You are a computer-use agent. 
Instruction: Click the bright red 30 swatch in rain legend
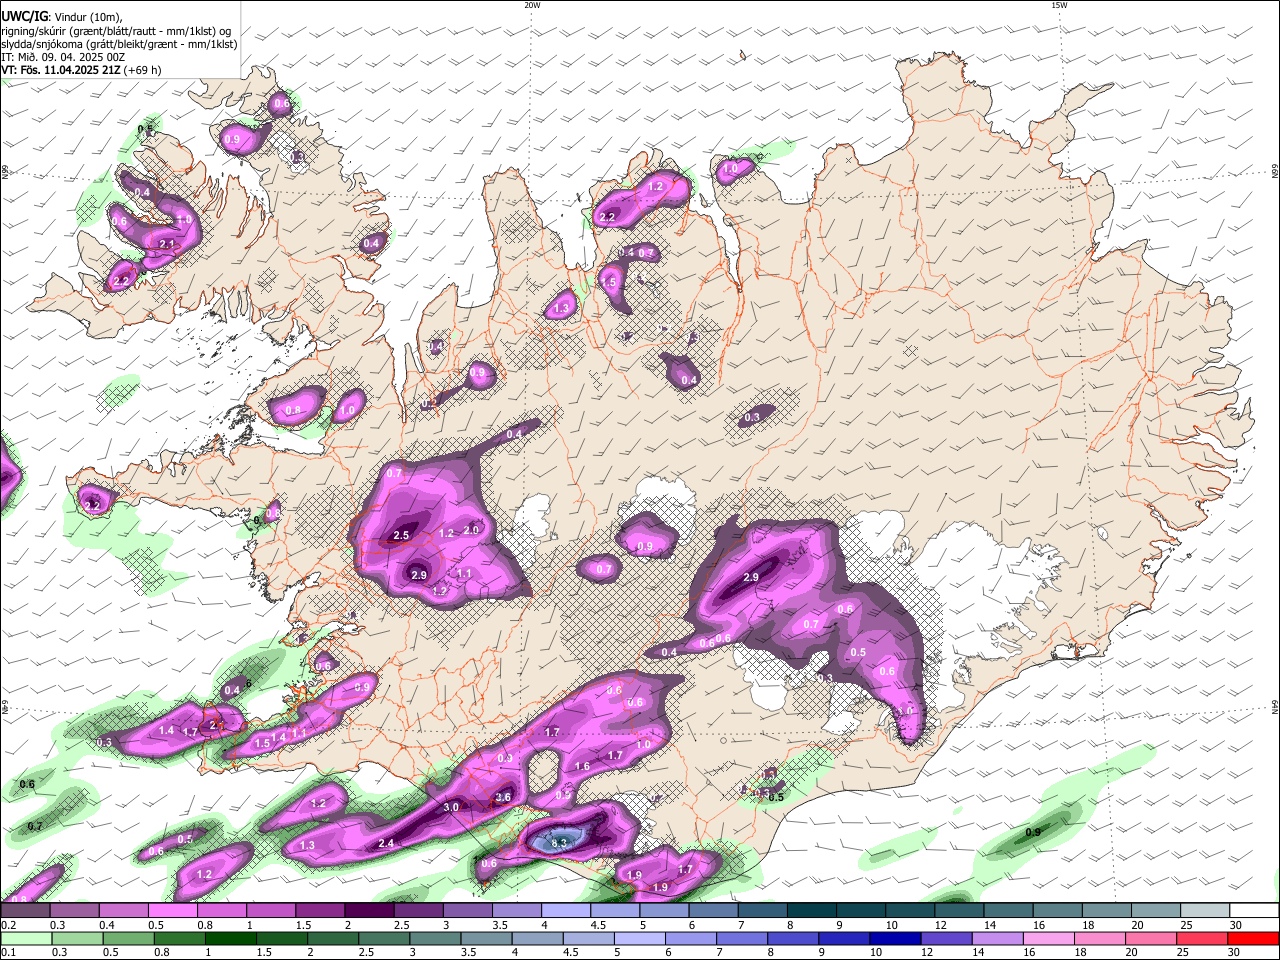[x=1253, y=939]
